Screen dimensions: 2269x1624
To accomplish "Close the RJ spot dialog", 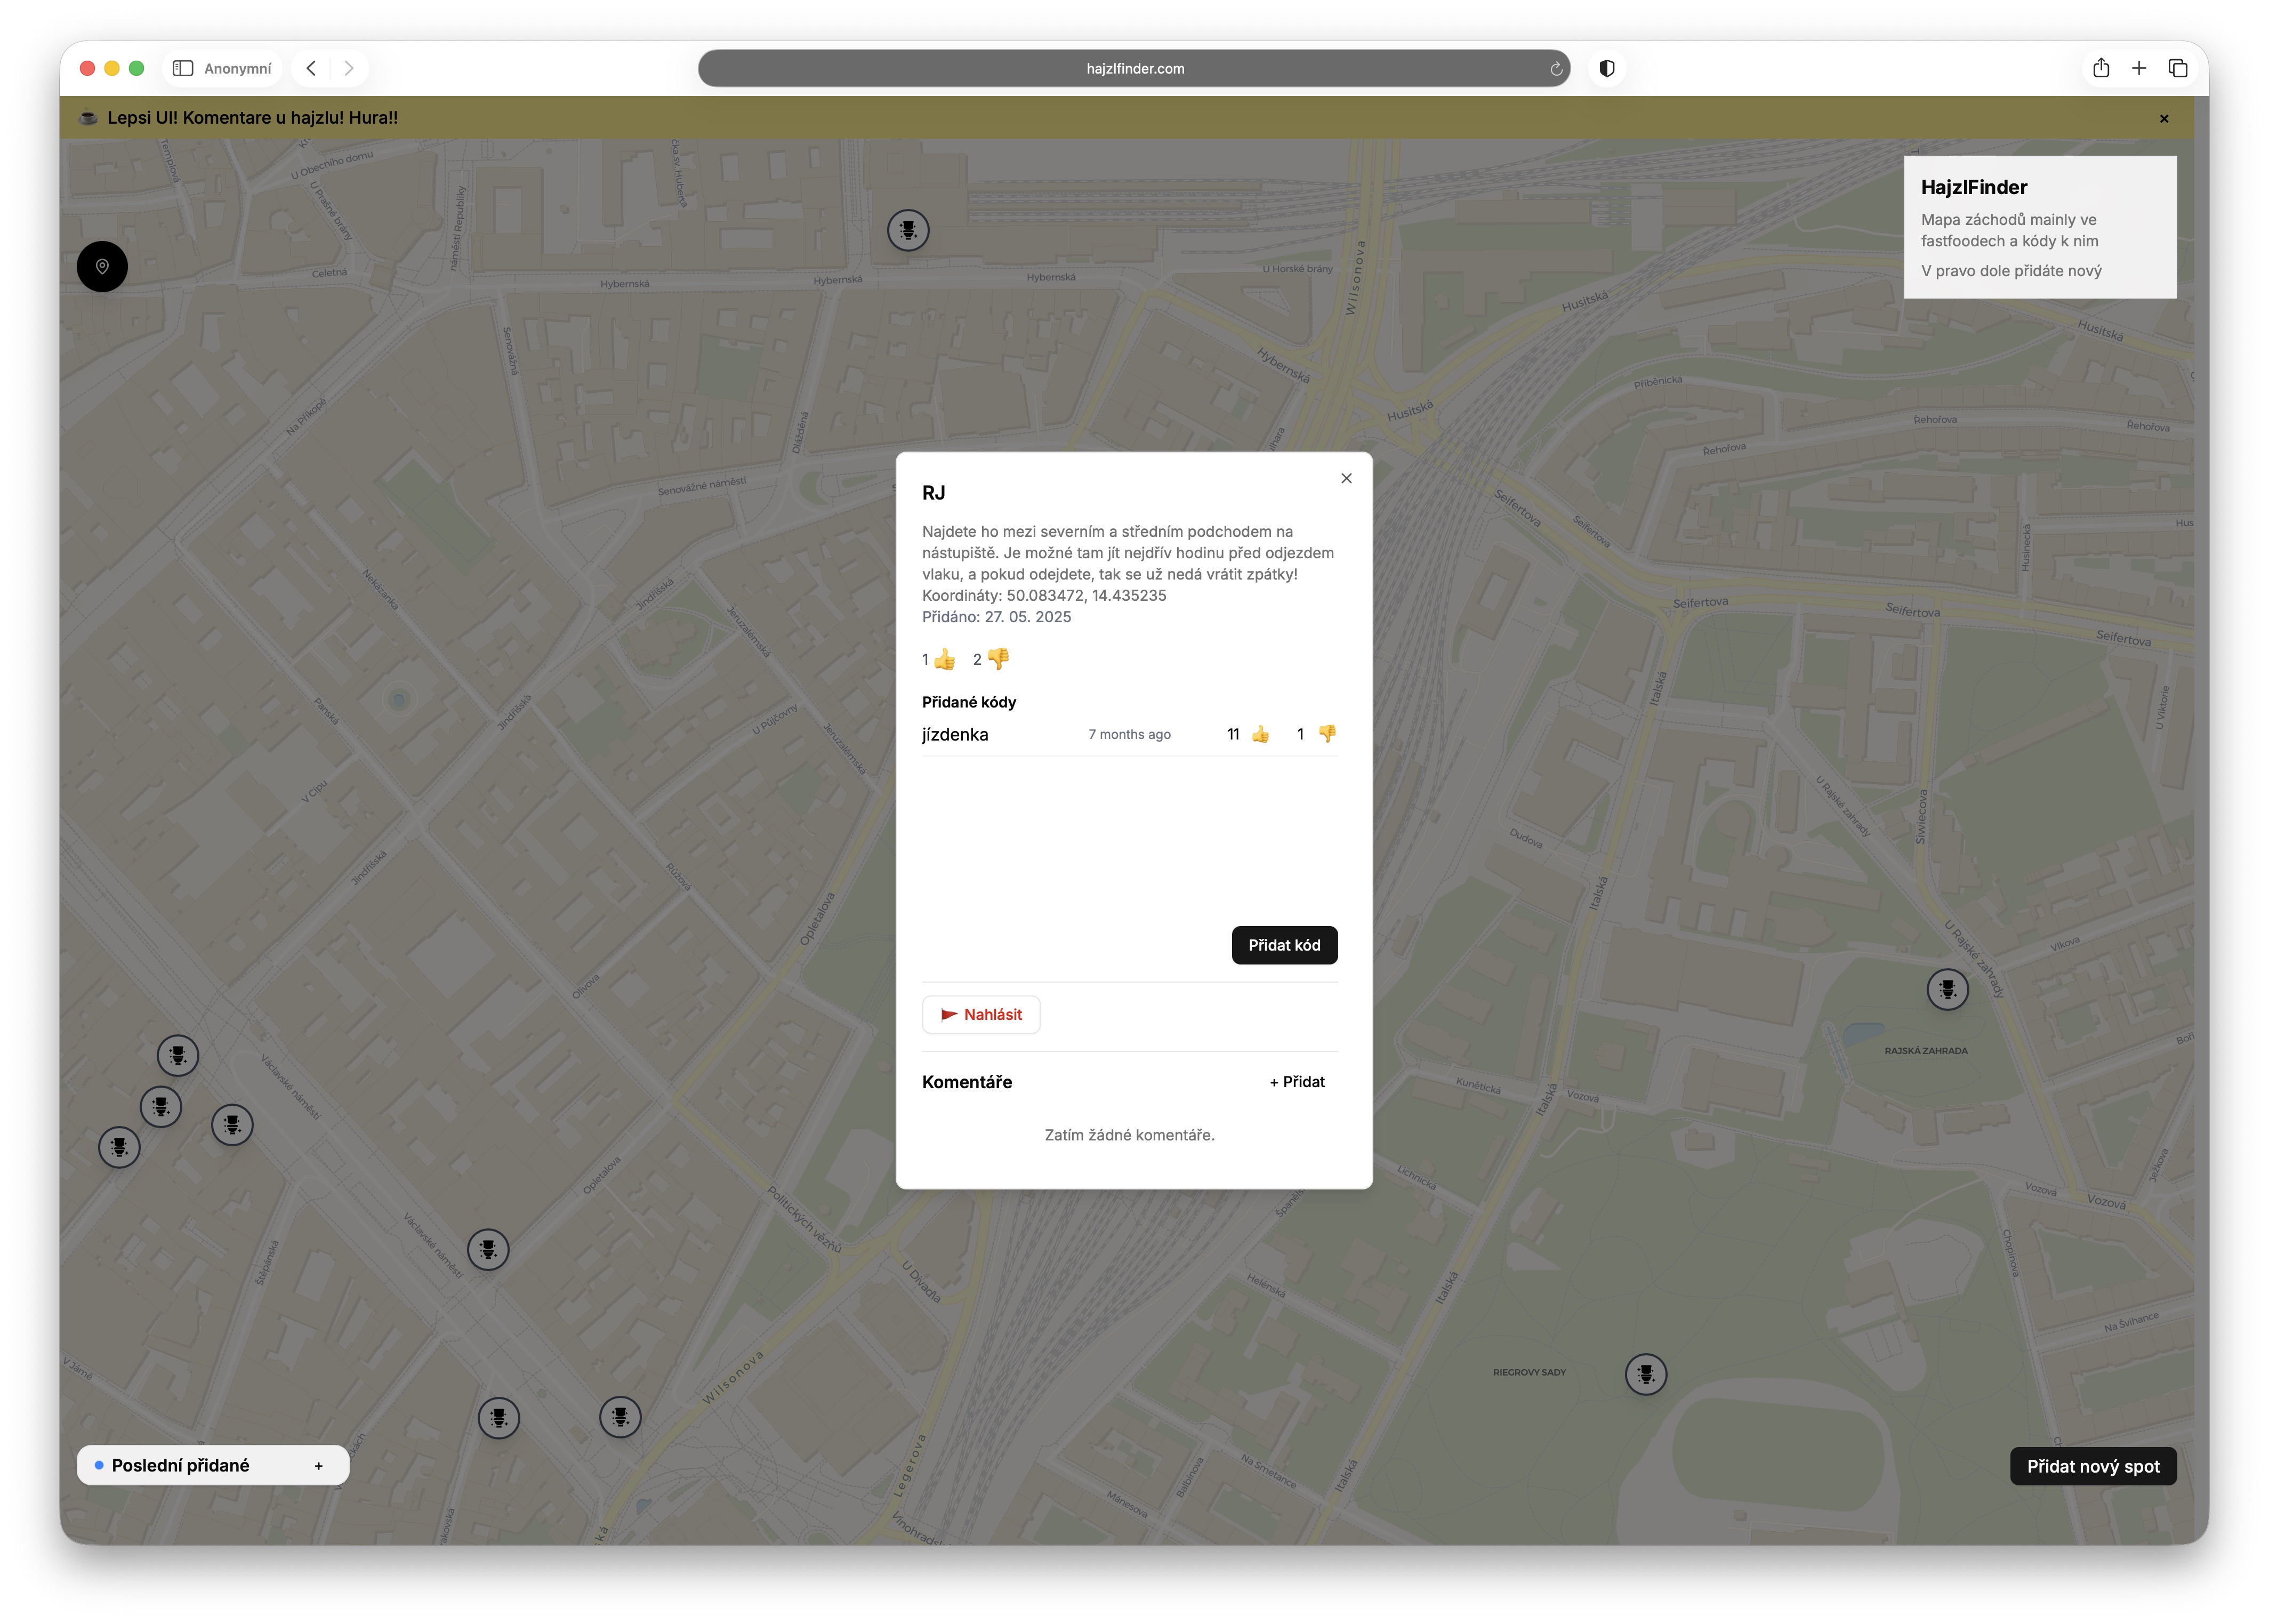I will coord(1346,478).
